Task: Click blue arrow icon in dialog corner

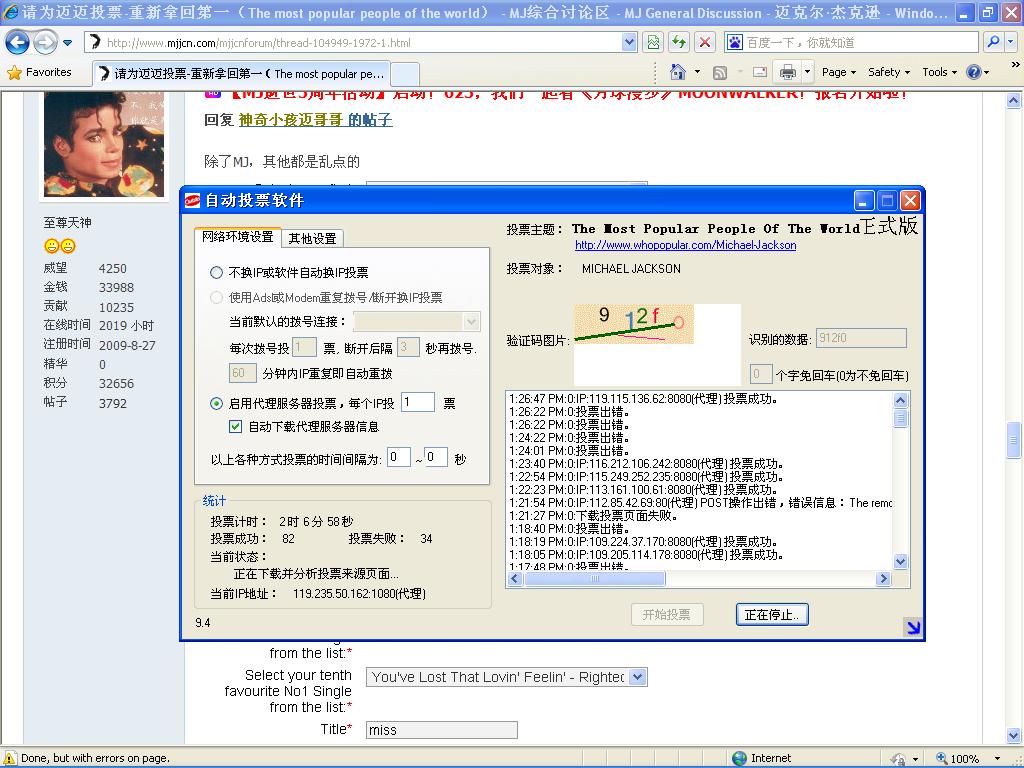Action: click(912, 627)
